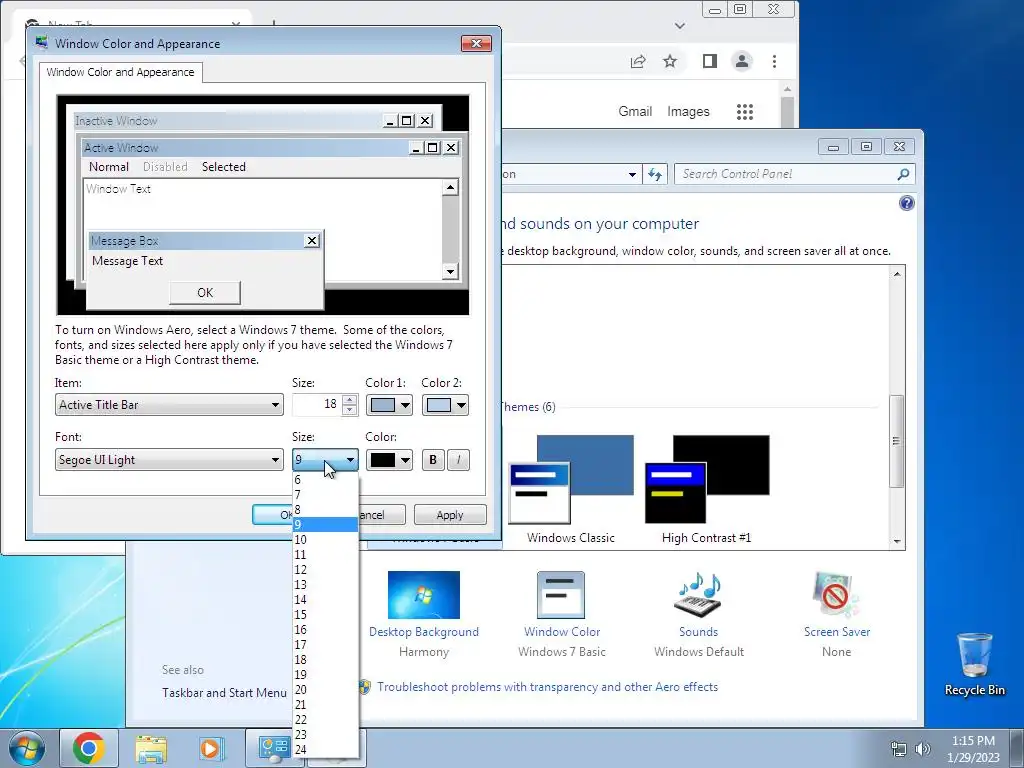Decrease item Size with down spinner arrow

pyautogui.click(x=349, y=410)
